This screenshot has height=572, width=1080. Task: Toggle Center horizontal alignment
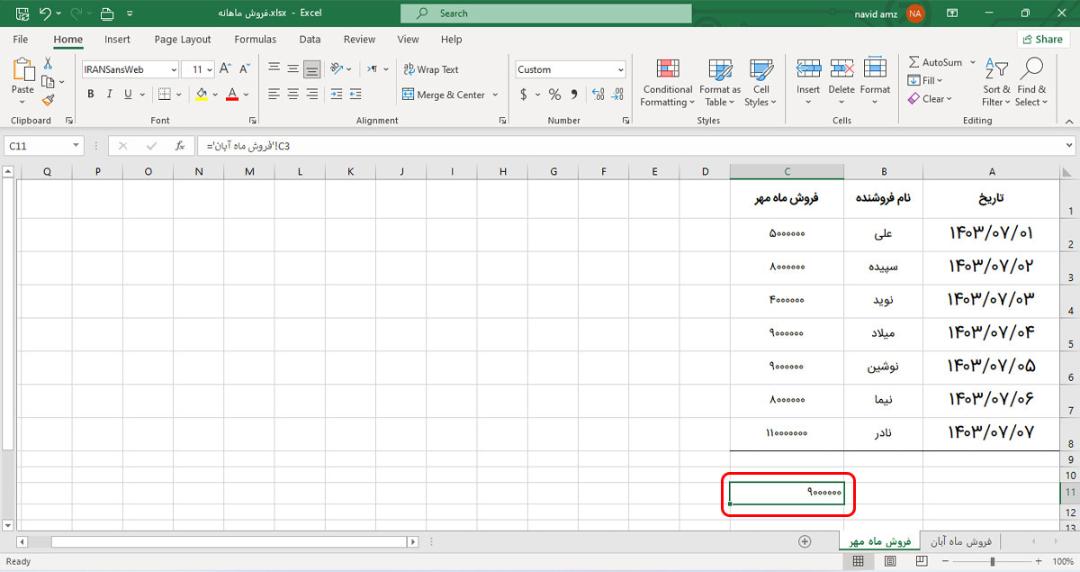(x=293, y=94)
